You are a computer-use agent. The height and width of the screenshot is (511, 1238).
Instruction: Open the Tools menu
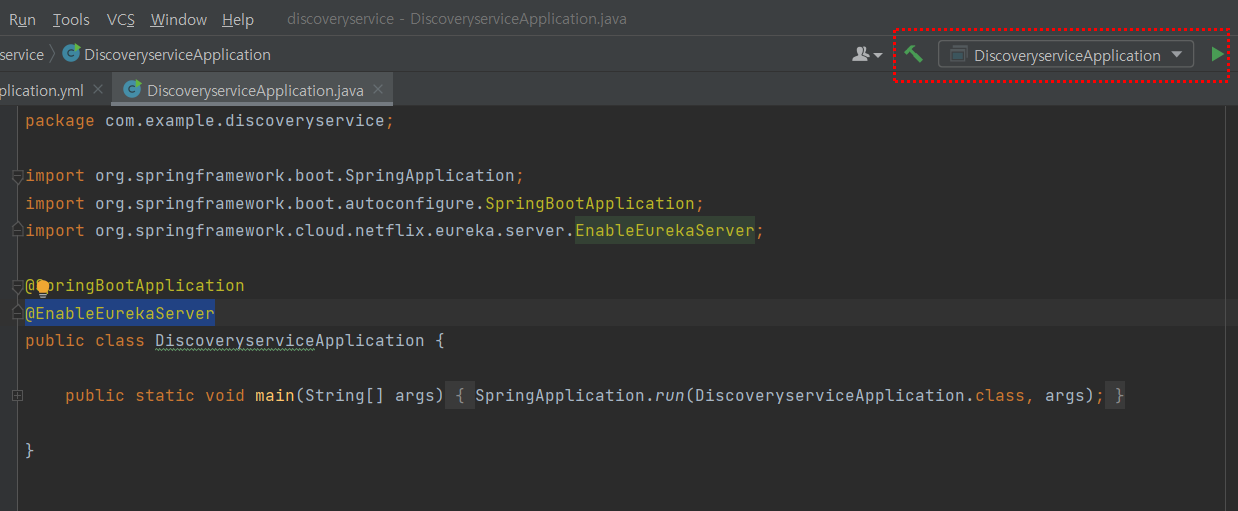coord(71,19)
